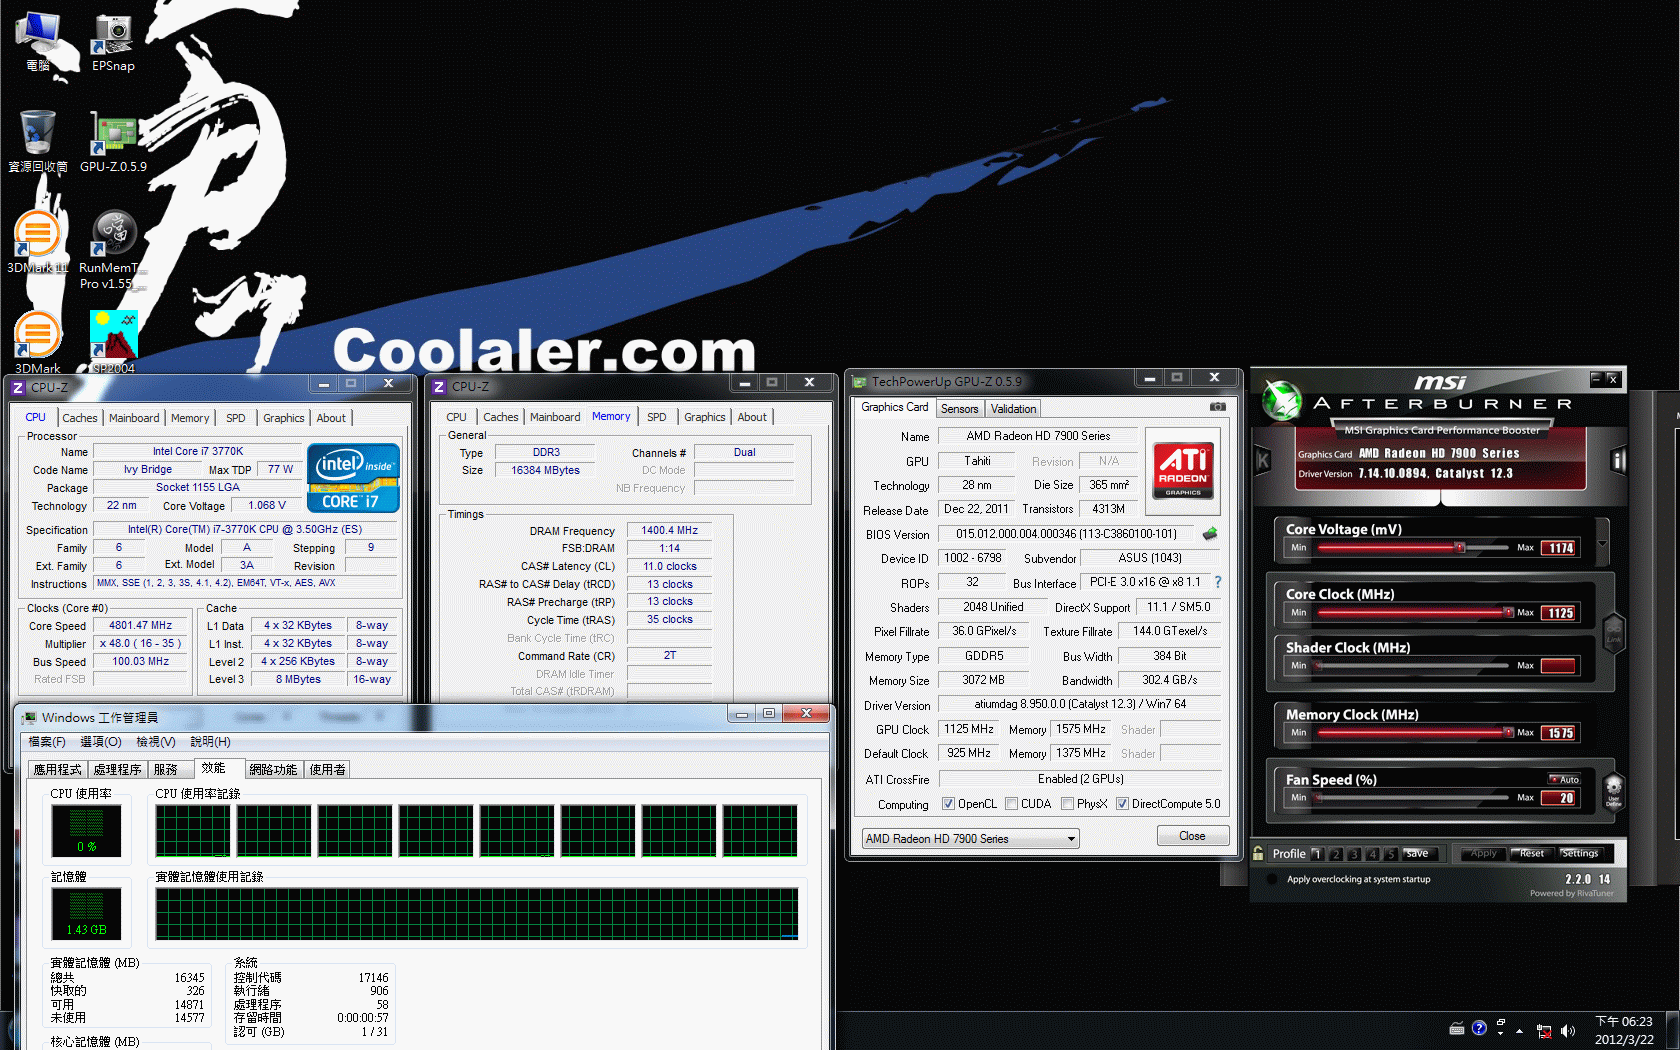Viewport: 1680px width, 1050px height.
Task: Toggle Apply overclocking at system startup
Action: (1272, 879)
